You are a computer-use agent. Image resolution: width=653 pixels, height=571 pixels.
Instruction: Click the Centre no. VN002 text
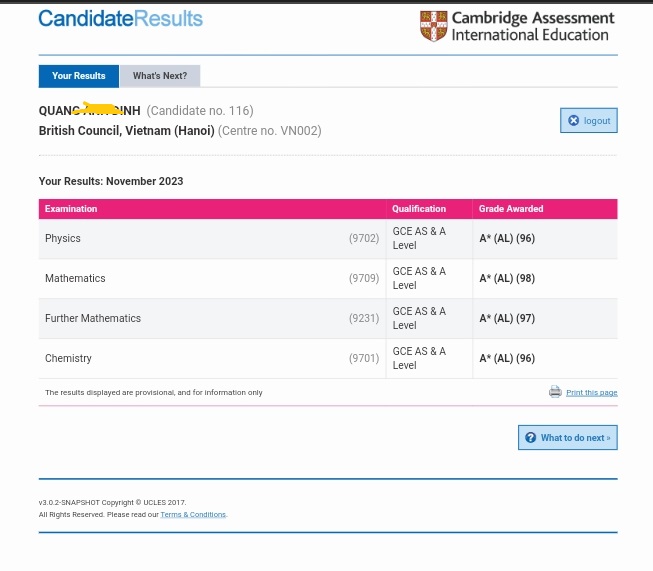(270, 131)
